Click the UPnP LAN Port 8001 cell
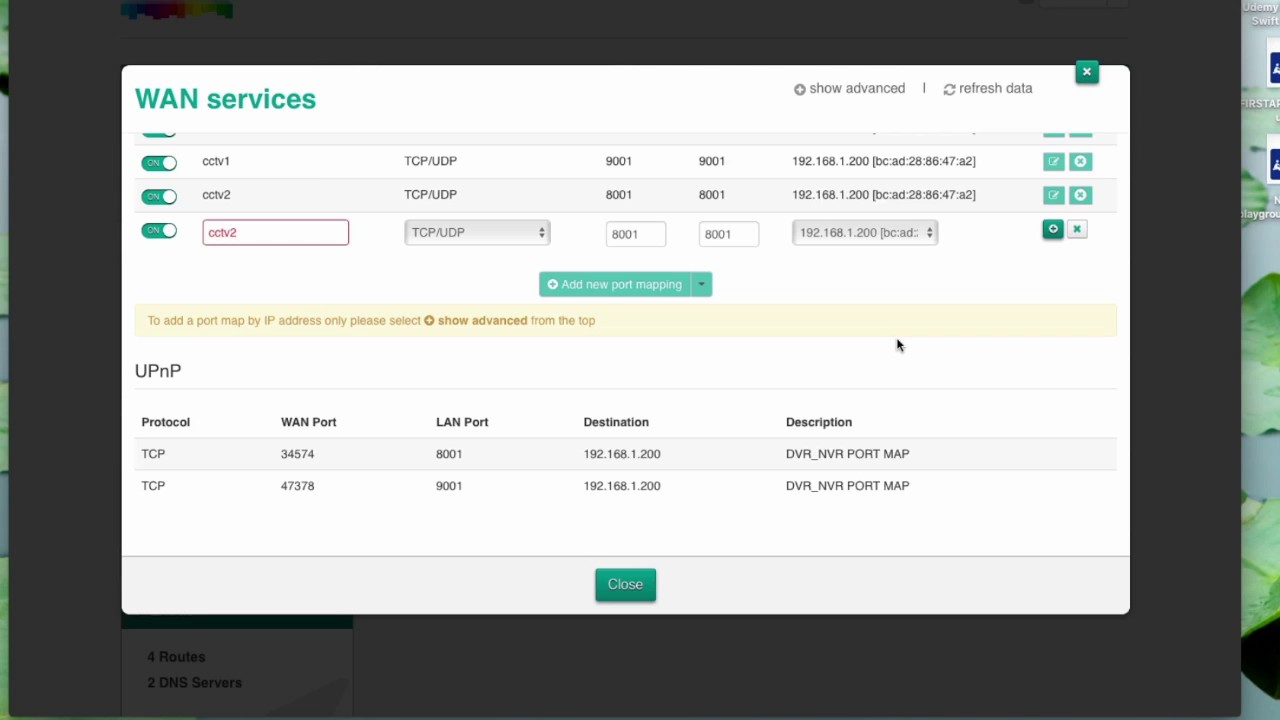Viewport: 1280px width, 720px height. [x=449, y=454]
